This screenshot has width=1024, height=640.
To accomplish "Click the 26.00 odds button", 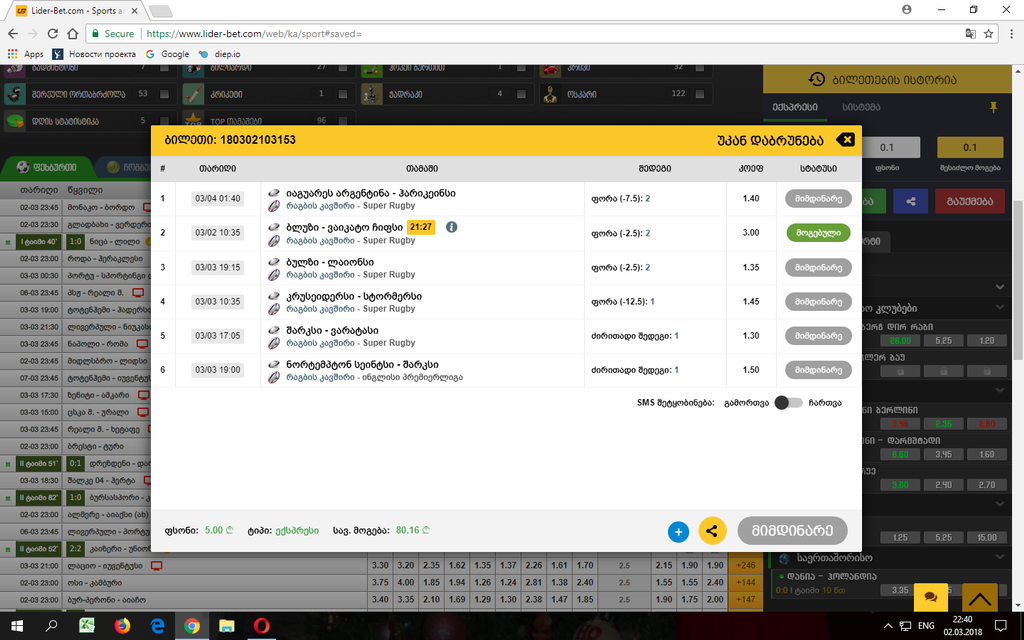I will [x=899, y=340].
